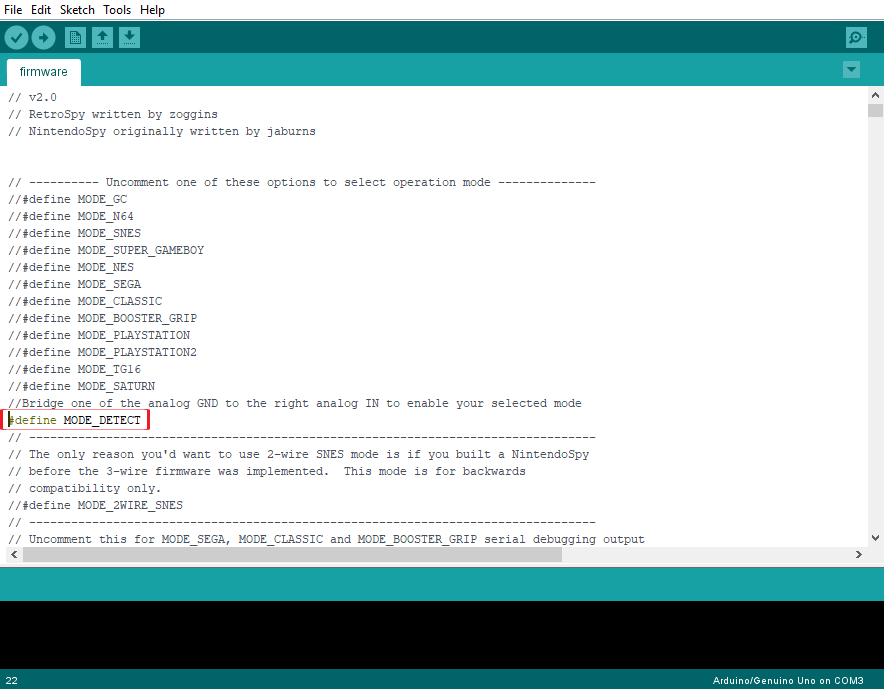Open the File menu
Viewport: 884px width, 689px height.
click(13, 10)
